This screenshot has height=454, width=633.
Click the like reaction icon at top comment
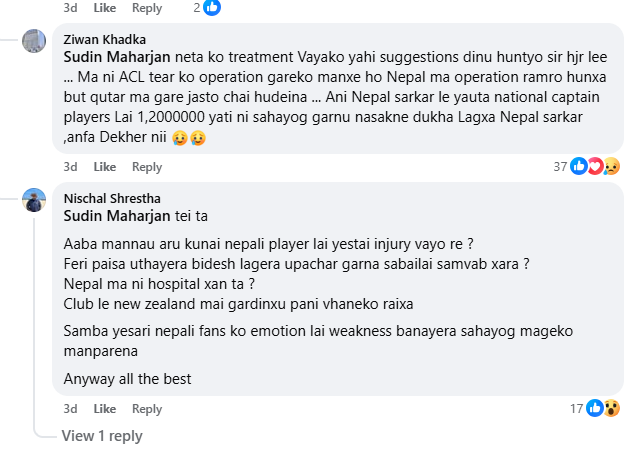pyautogui.click(x=211, y=7)
